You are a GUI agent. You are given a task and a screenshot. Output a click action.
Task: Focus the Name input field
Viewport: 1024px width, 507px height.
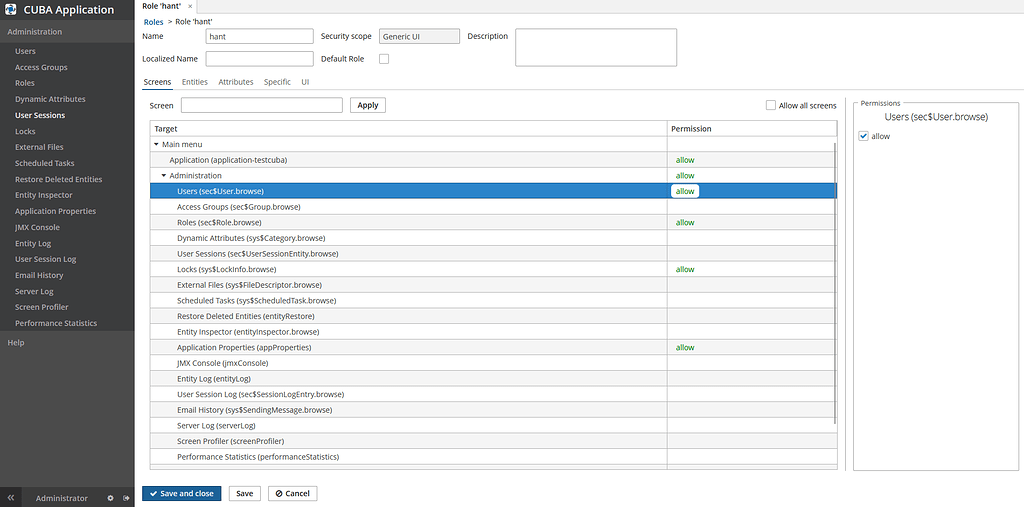coord(259,37)
